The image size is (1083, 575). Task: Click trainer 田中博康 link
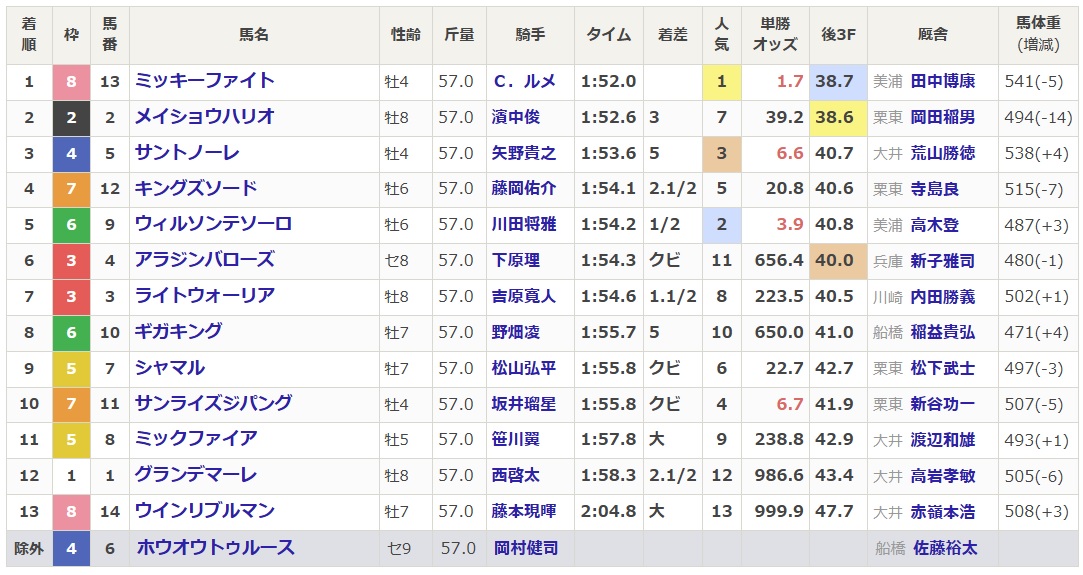pos(942,82)
